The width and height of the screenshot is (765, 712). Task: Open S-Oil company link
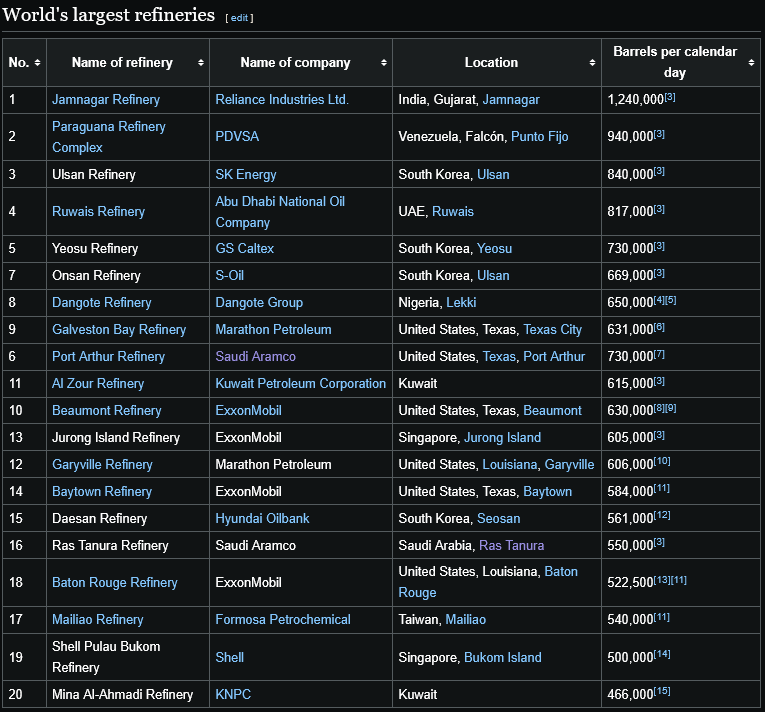point(230,275)
